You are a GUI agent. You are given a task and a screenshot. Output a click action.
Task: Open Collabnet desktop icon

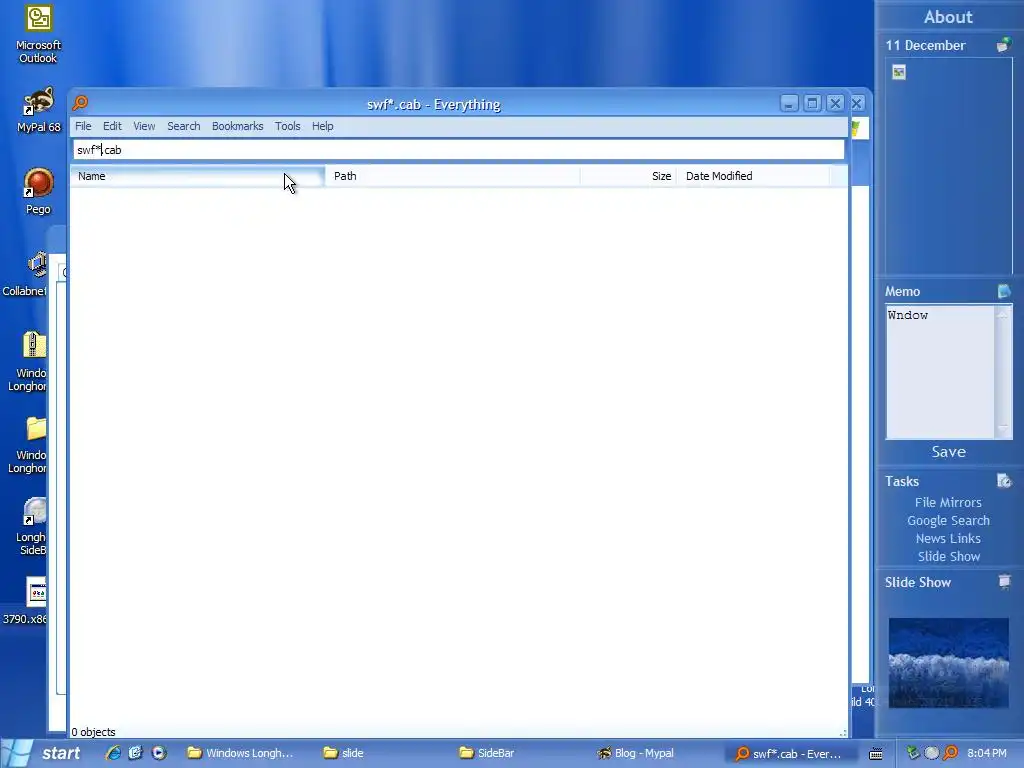pyautogui.click(x=26, y=274)
